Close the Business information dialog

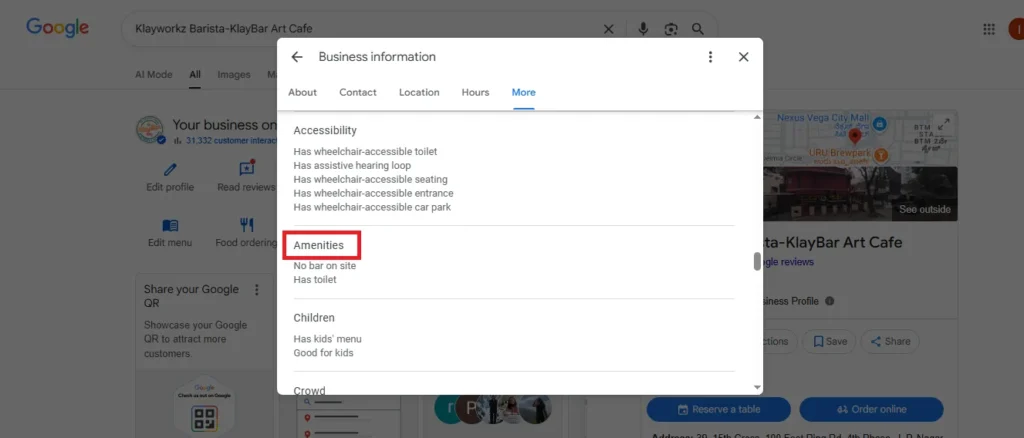[x=743, y=57]
